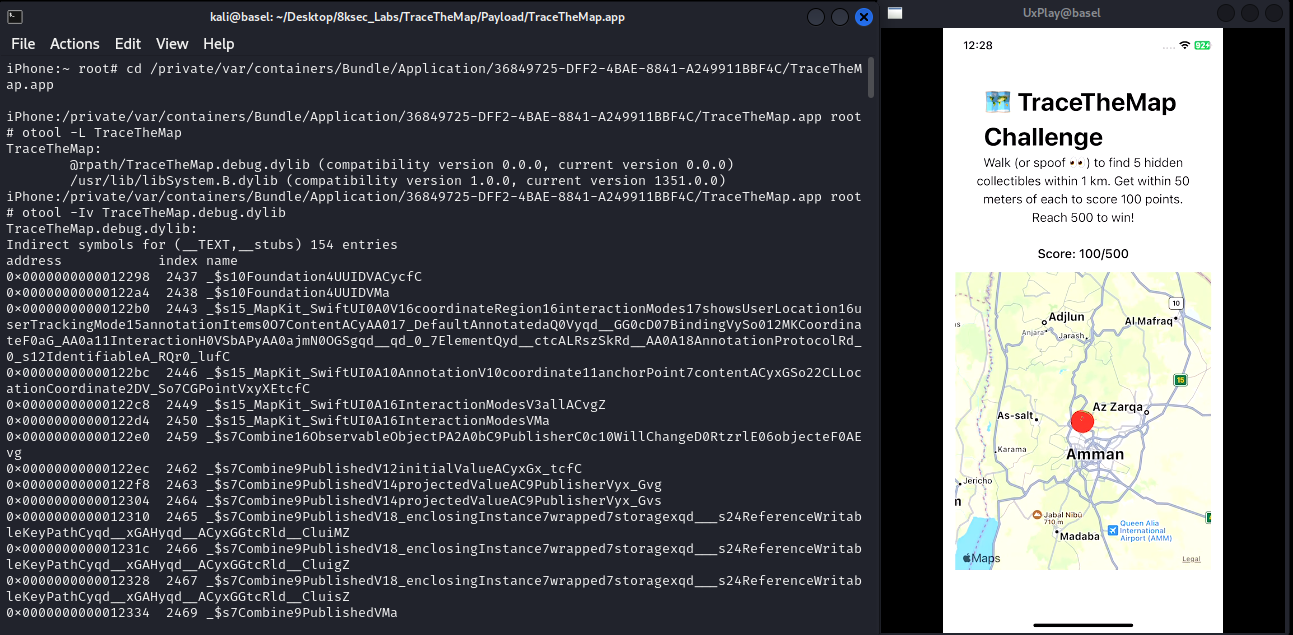This screenshot has width=1293, height=635.
Task: Click the 'otool -L TraceTheMap' command text
Action: [100, 133]
